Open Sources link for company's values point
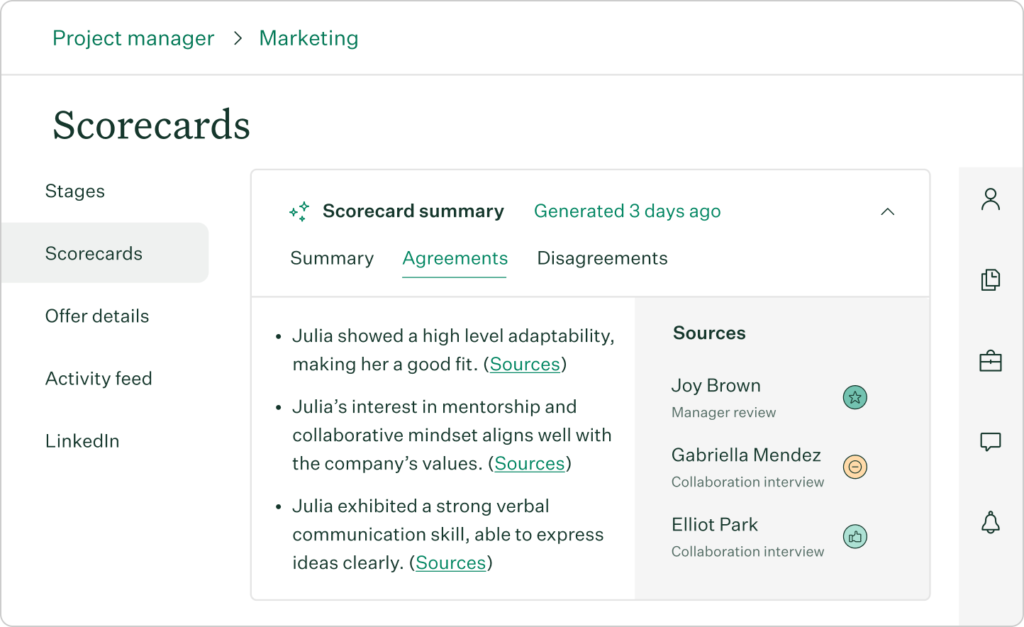The height and width of the screenshot is (627, 1024). (x=530, y=463)
